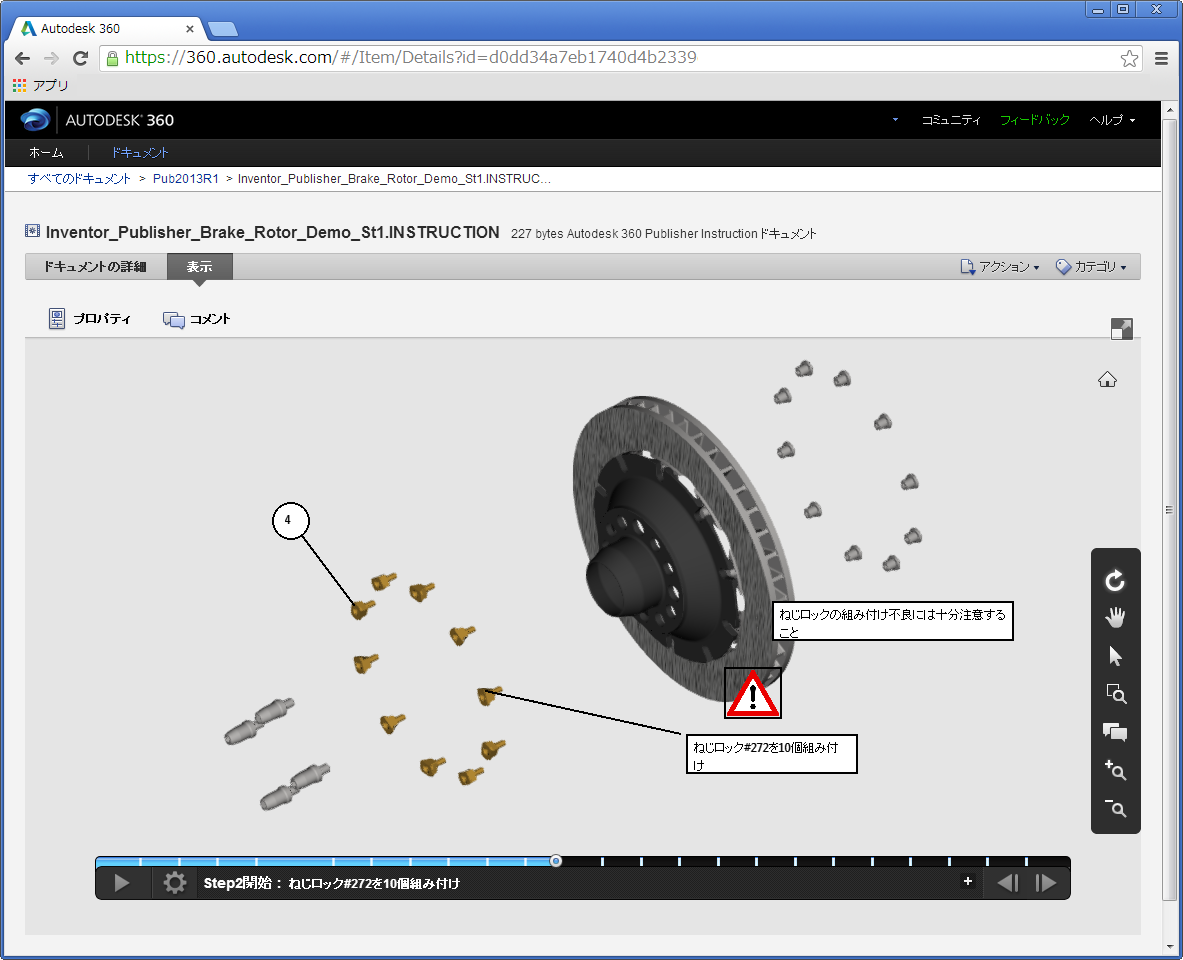Open the プロパティ panel
The image size is (1183, 960).
coord(90,318)
